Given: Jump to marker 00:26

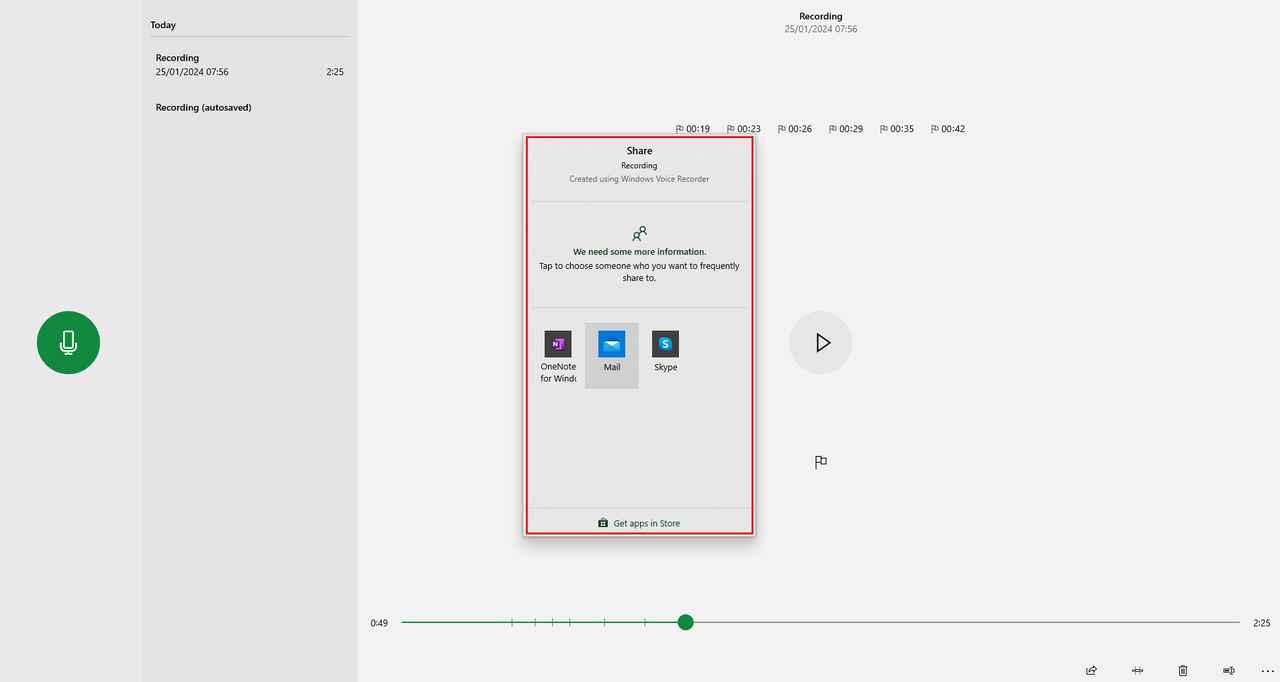Looking at the screenshot, I should coord(794,129).
